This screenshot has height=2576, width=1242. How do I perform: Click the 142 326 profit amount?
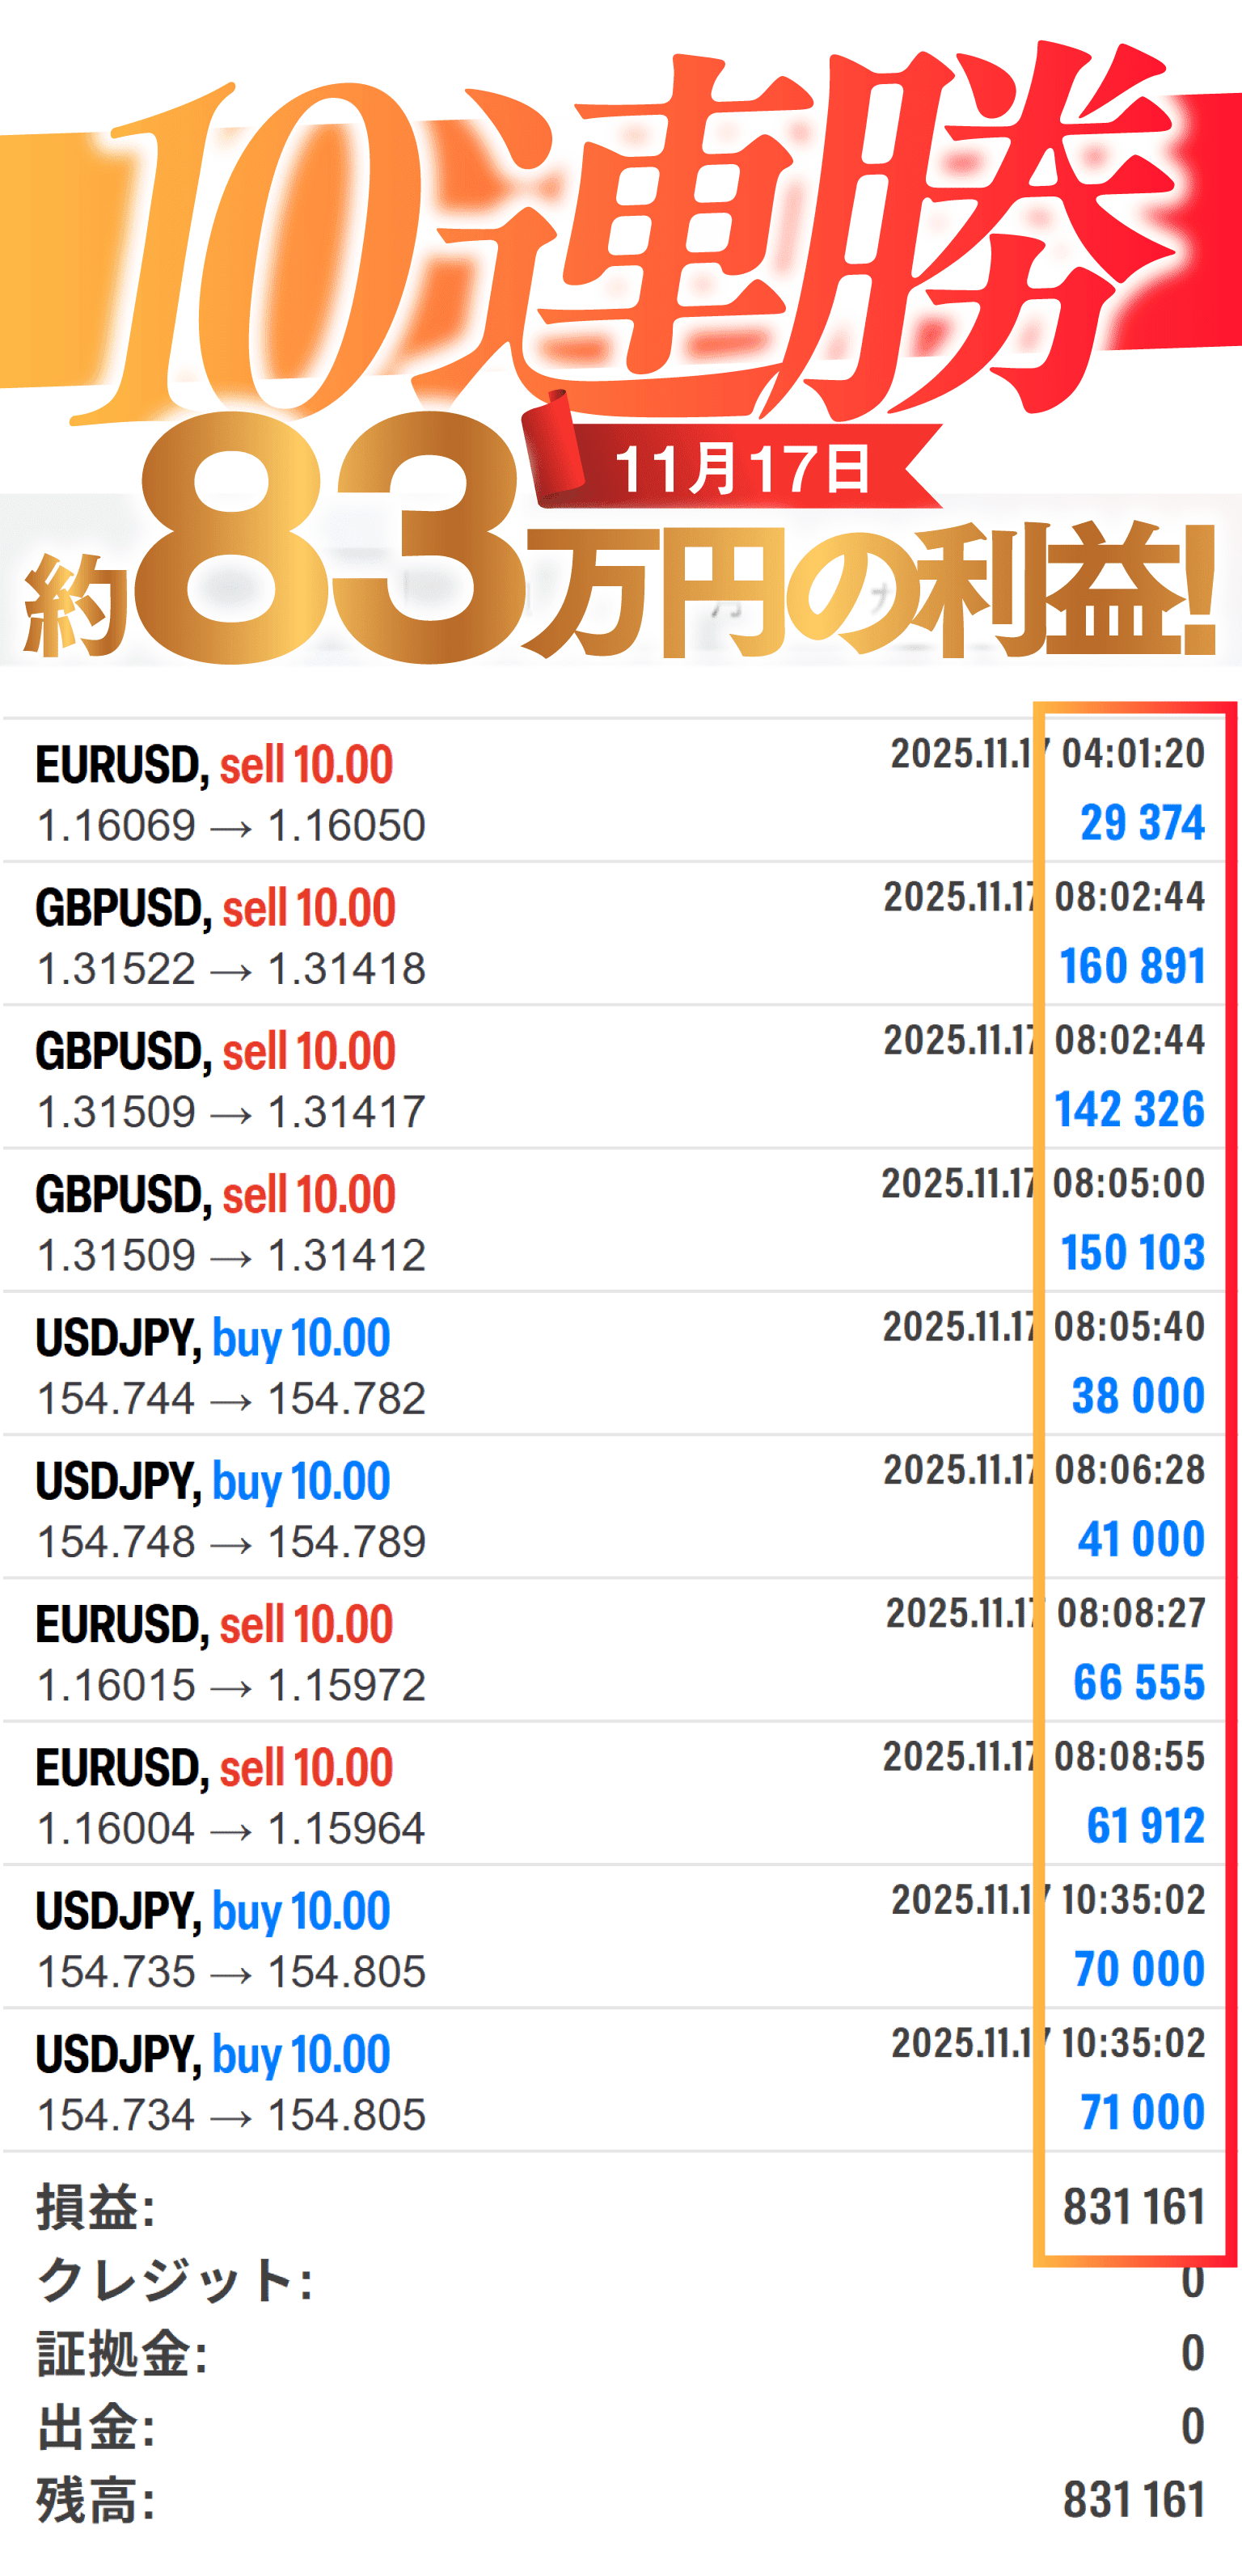(x=1129, y=1109)
